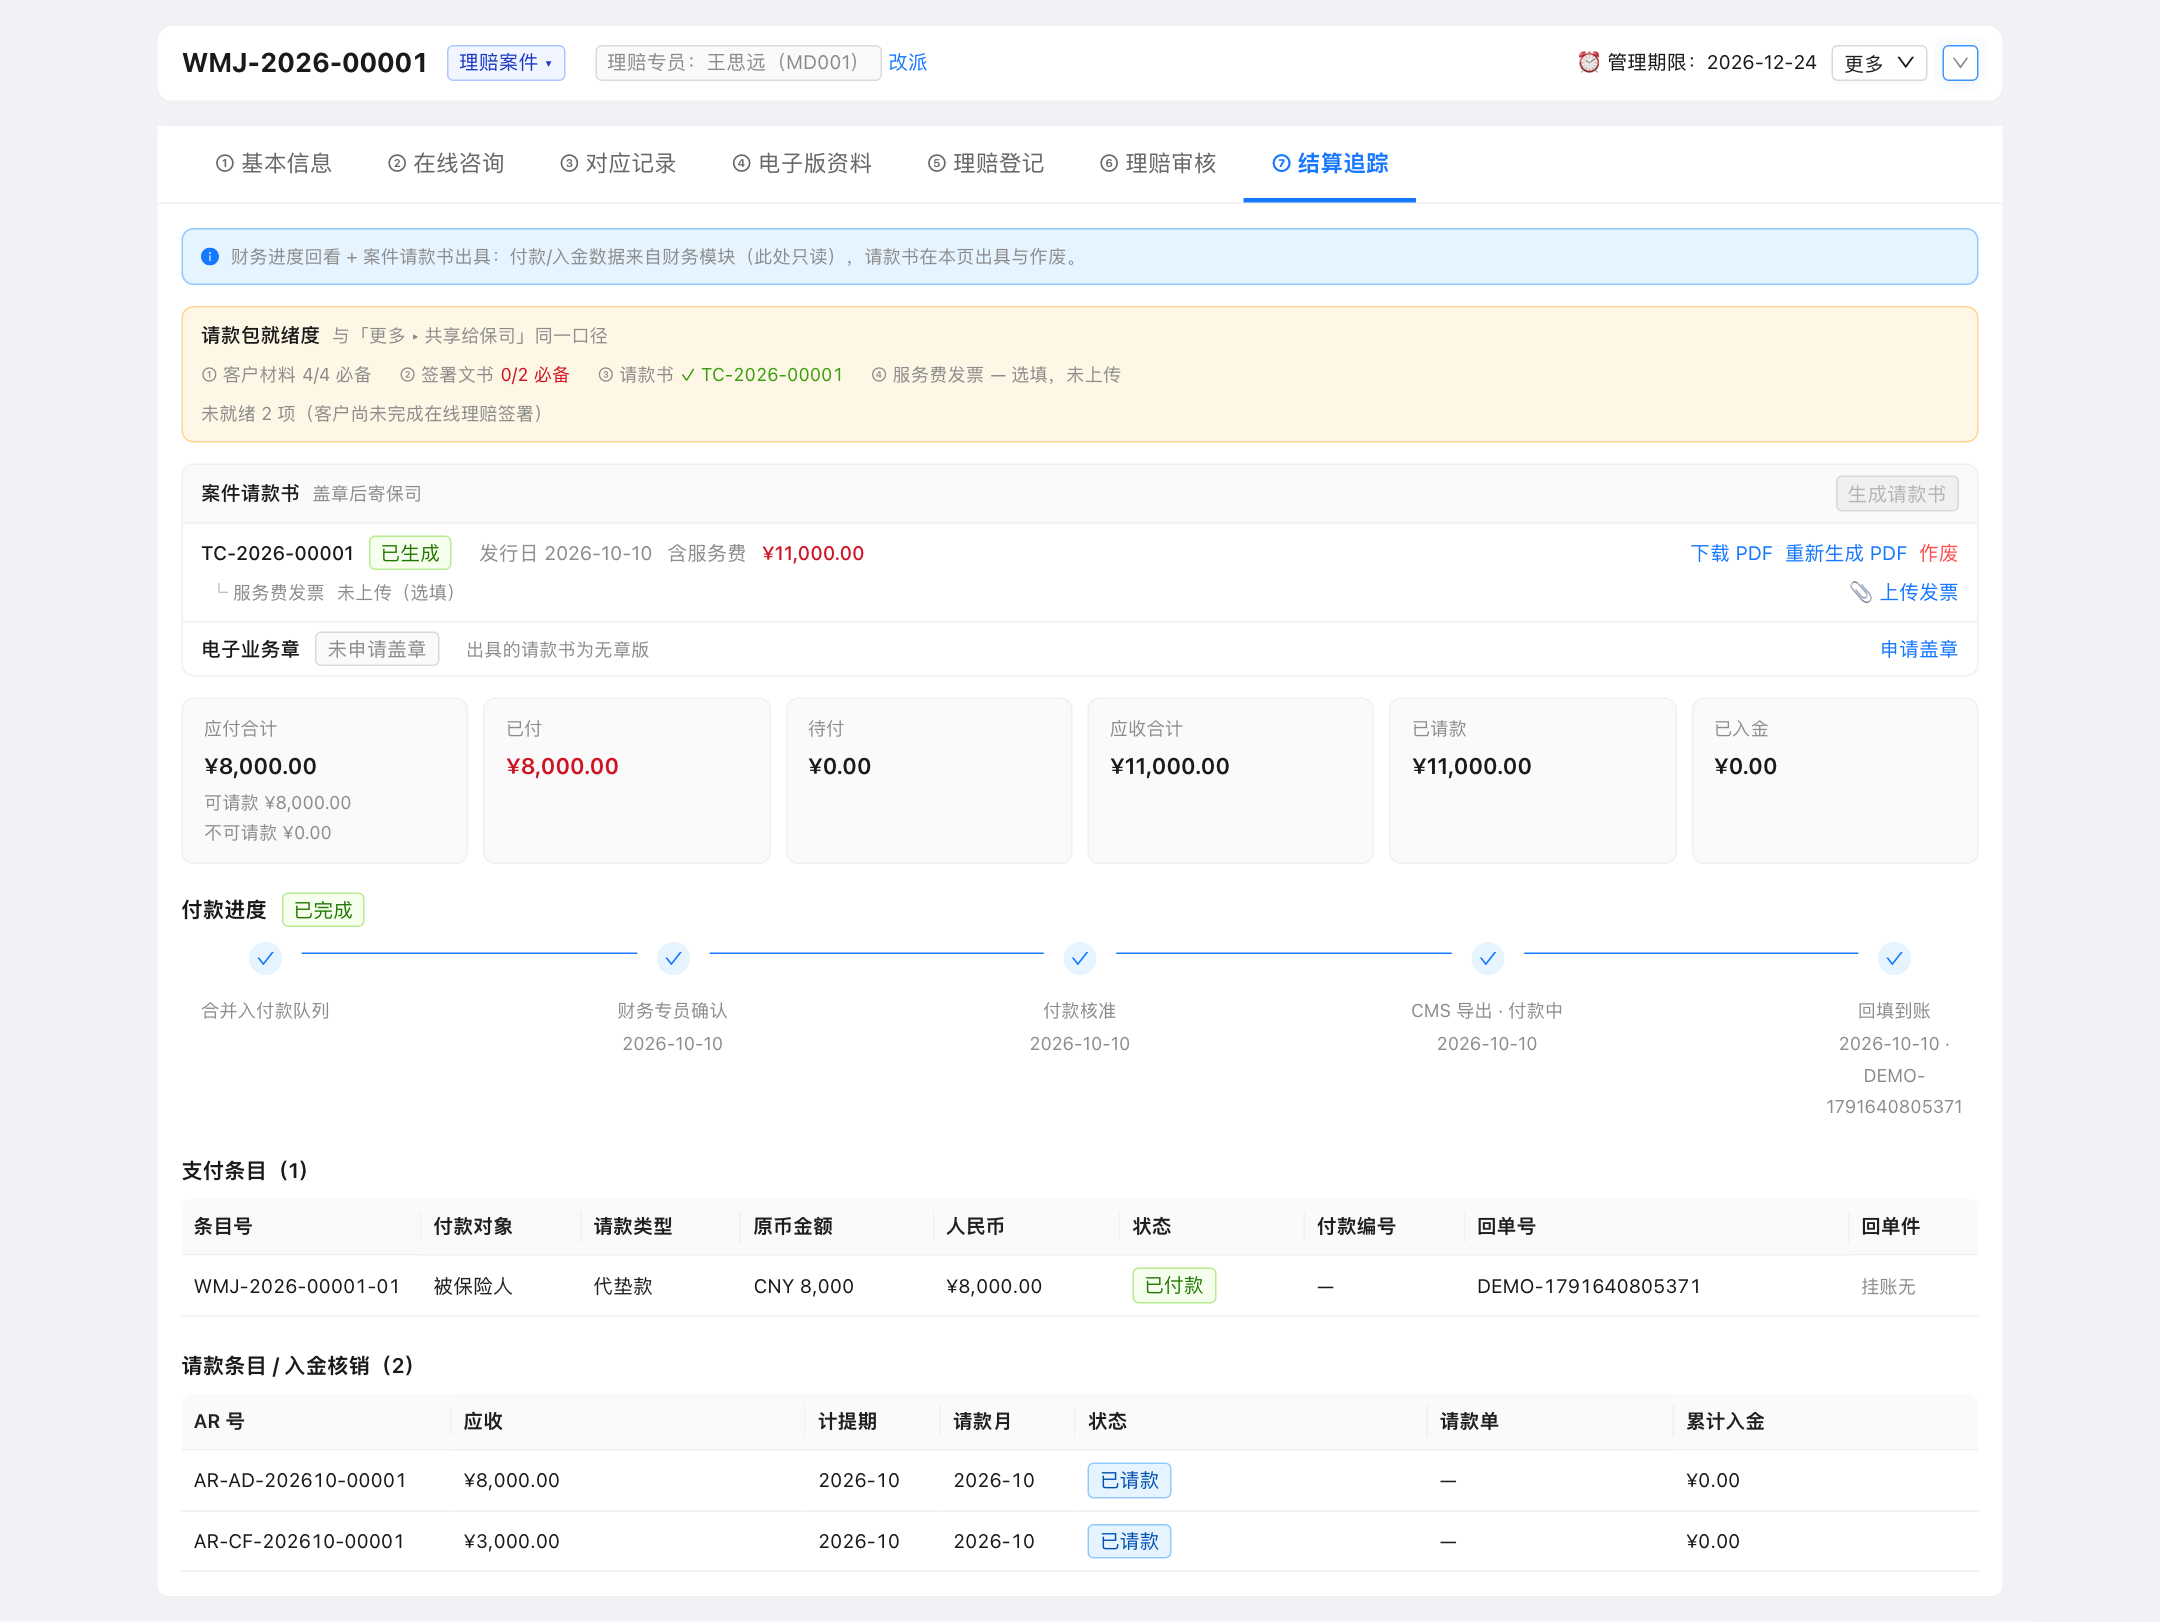Click the 挂账无 receipt file cell

click(x=1888, y=1287)
